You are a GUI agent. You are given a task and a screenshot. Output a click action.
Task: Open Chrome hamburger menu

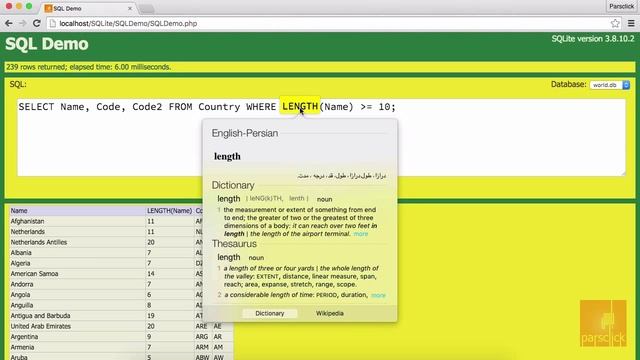(x=631, y=23)
